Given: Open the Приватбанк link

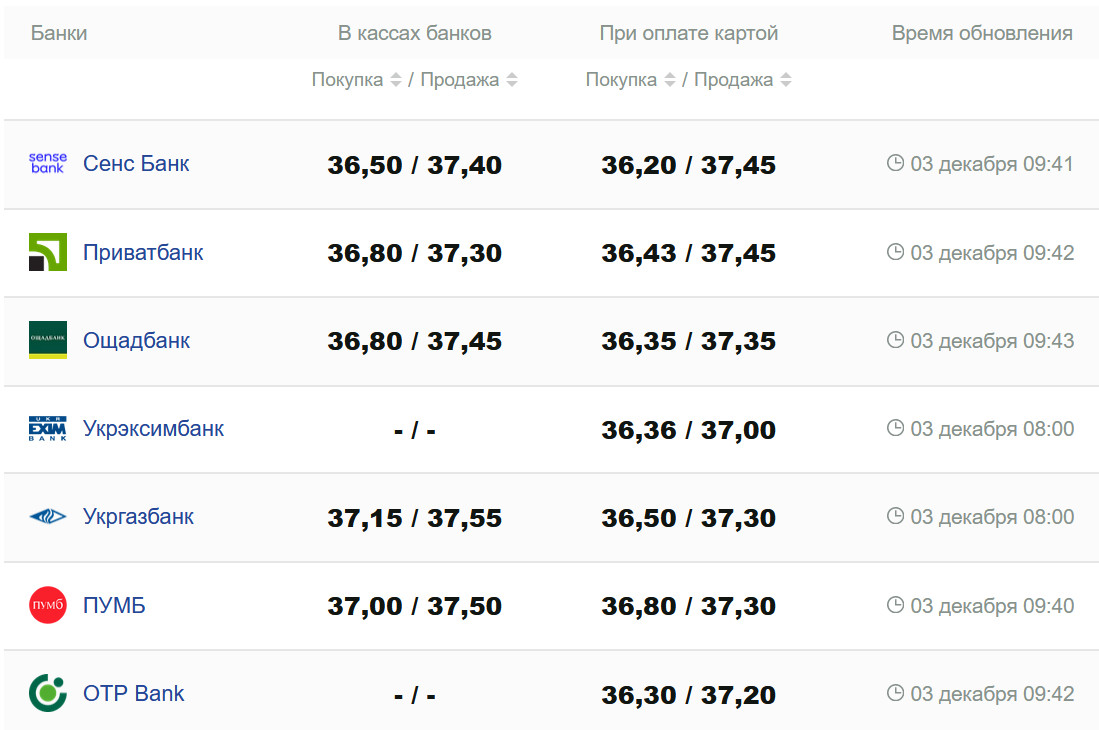Looking at the screenshot, I should (143, 252).
